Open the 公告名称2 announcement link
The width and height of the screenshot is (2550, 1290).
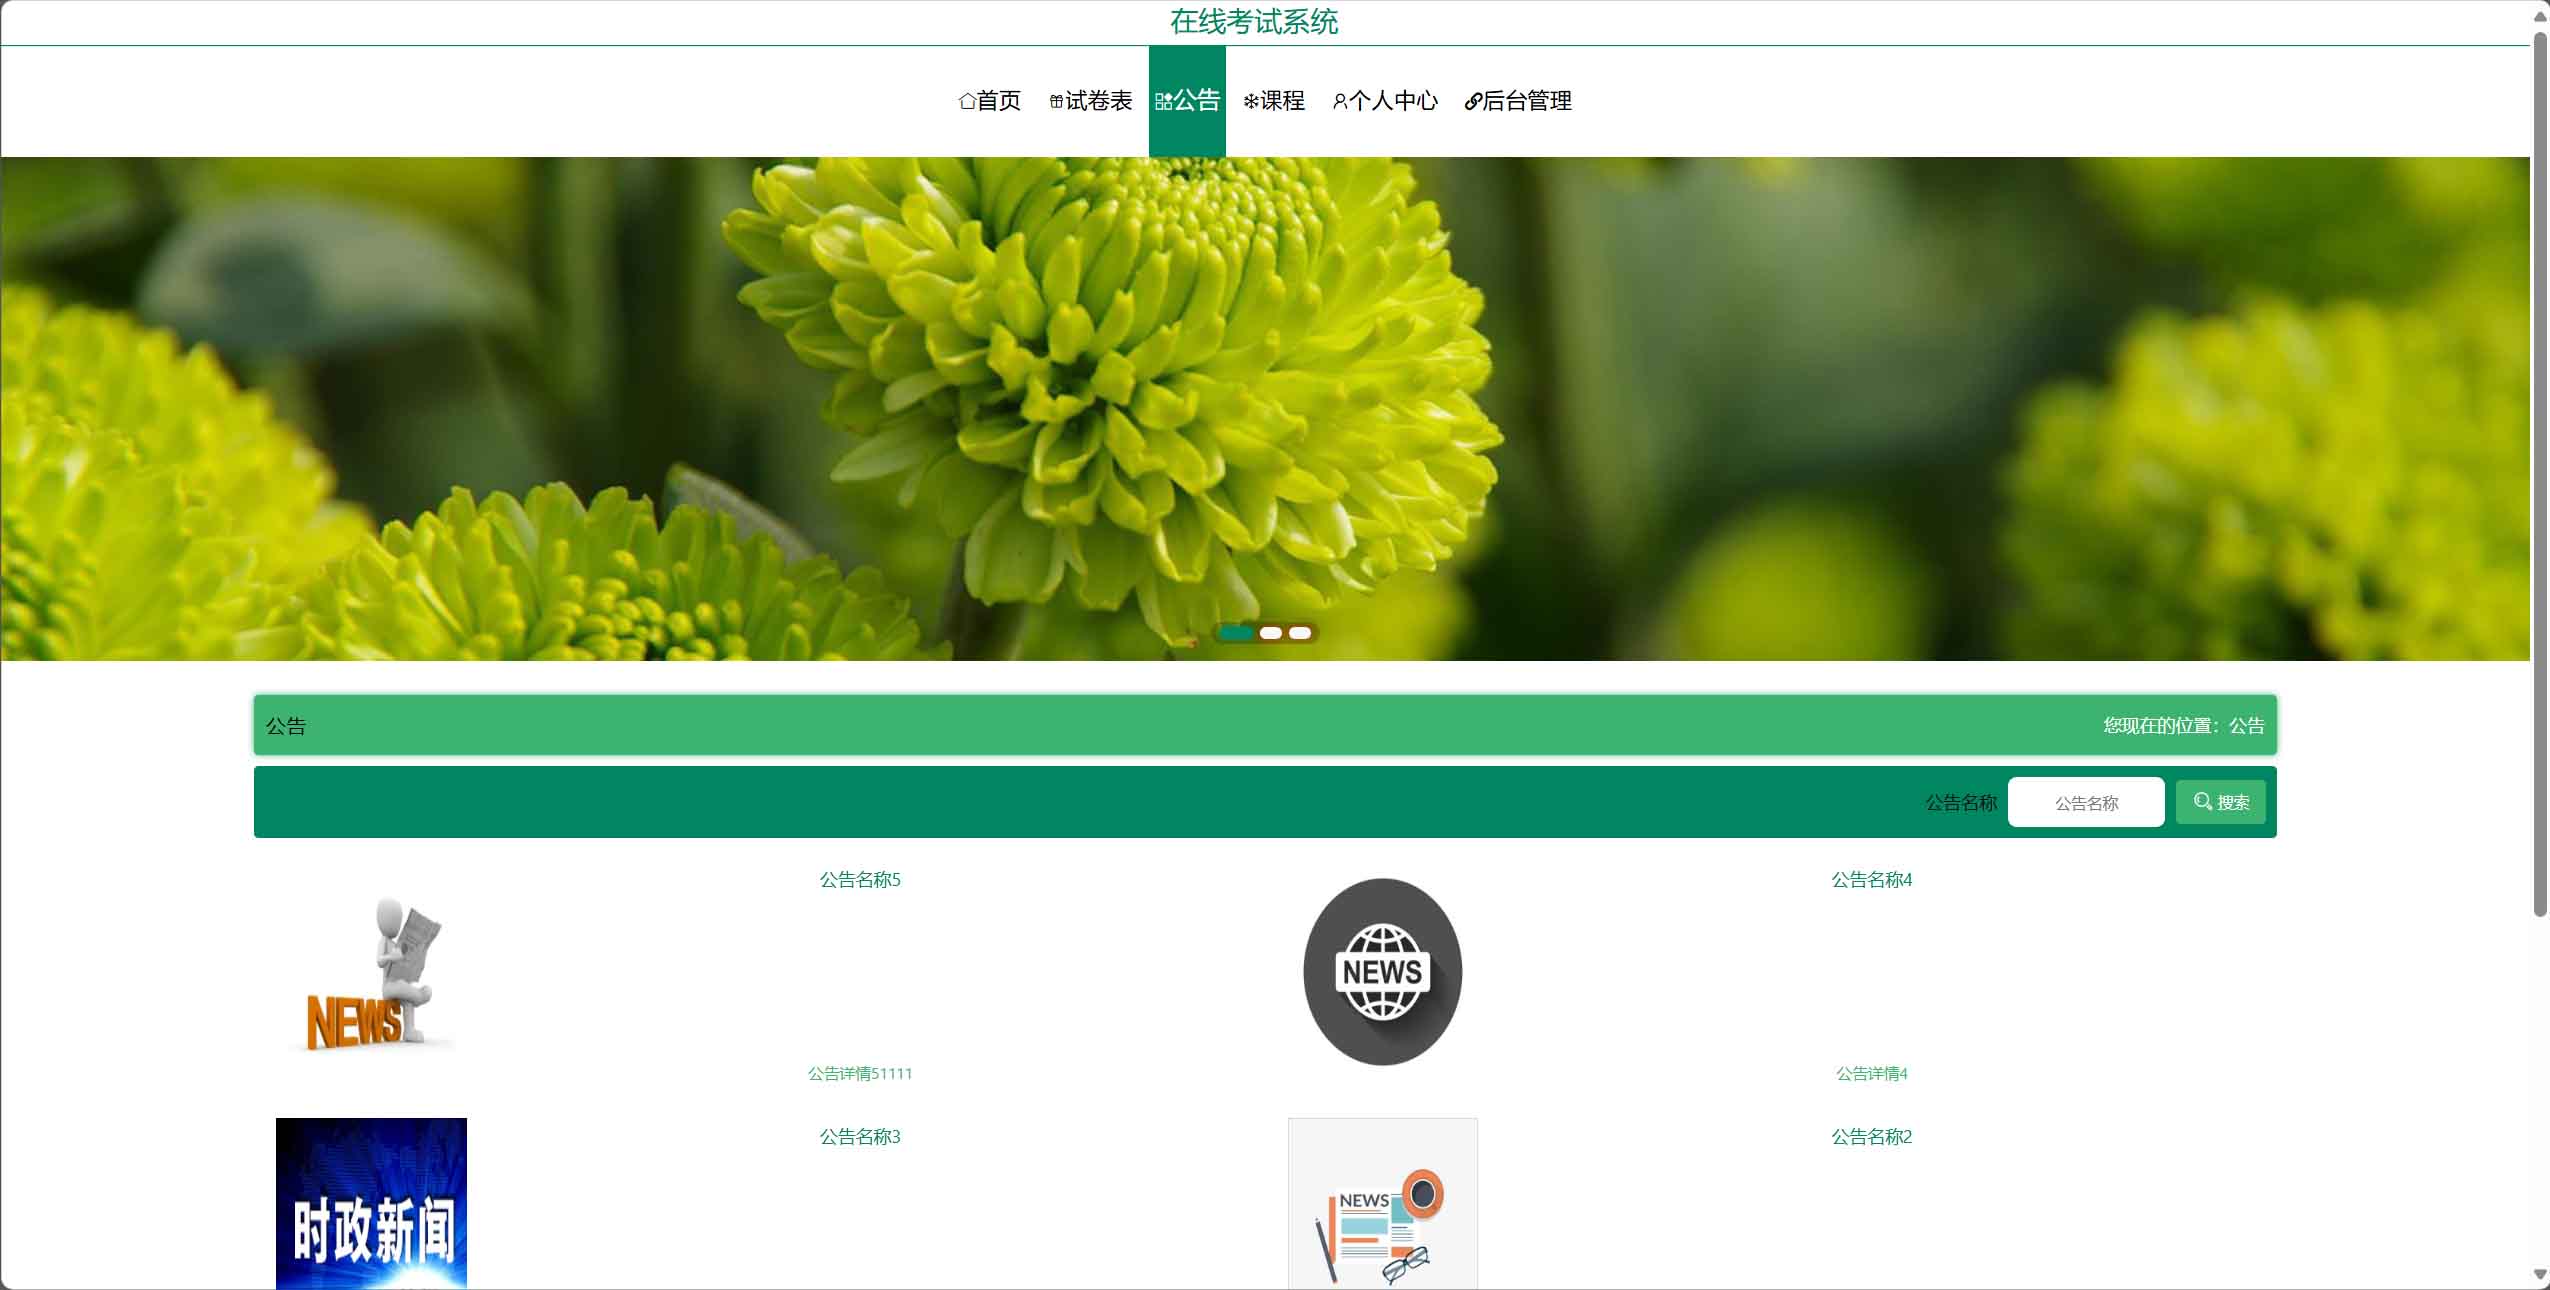coord(1871,1137)
